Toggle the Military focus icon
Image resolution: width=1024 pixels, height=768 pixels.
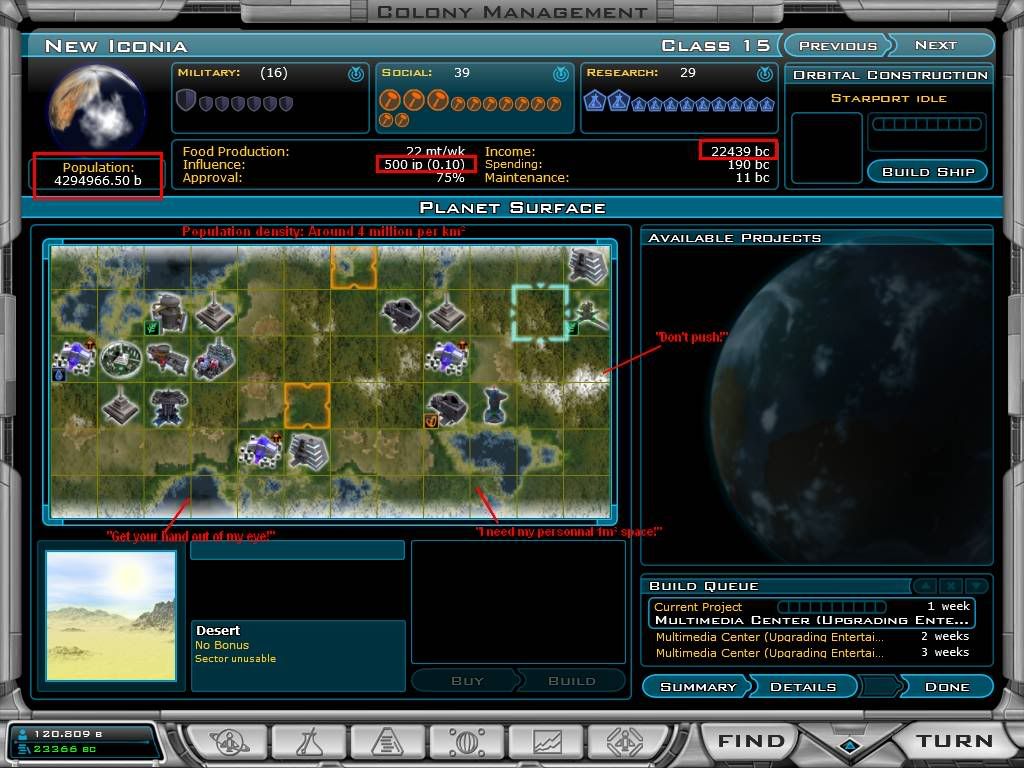(356, 74)
